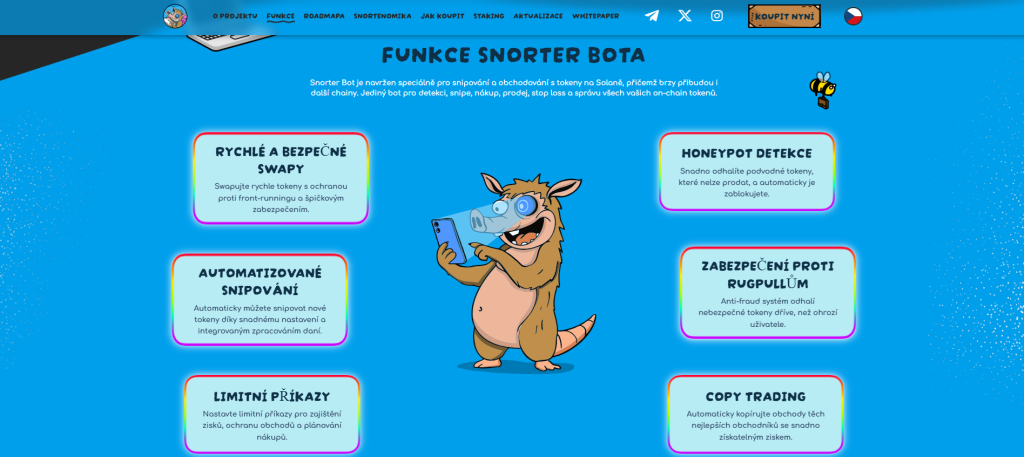Open the Aktualizace menu item

click(x=538, y=16)
